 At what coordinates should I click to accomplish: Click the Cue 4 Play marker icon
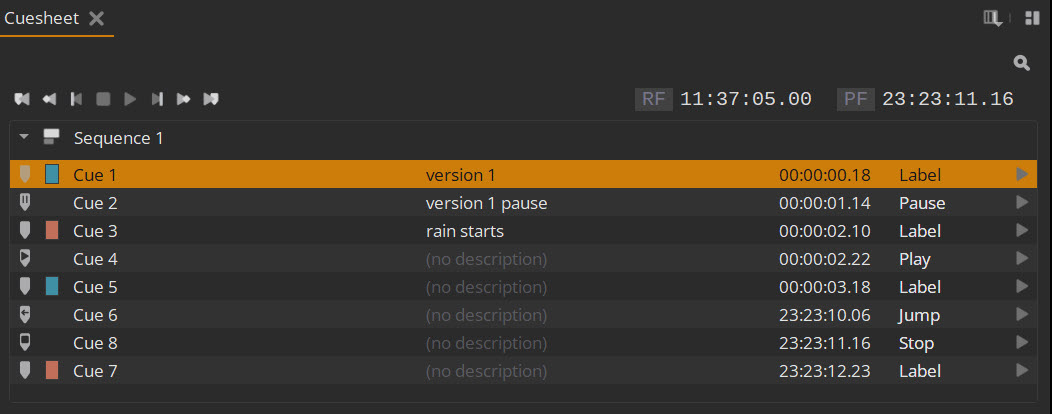point(25,258)
